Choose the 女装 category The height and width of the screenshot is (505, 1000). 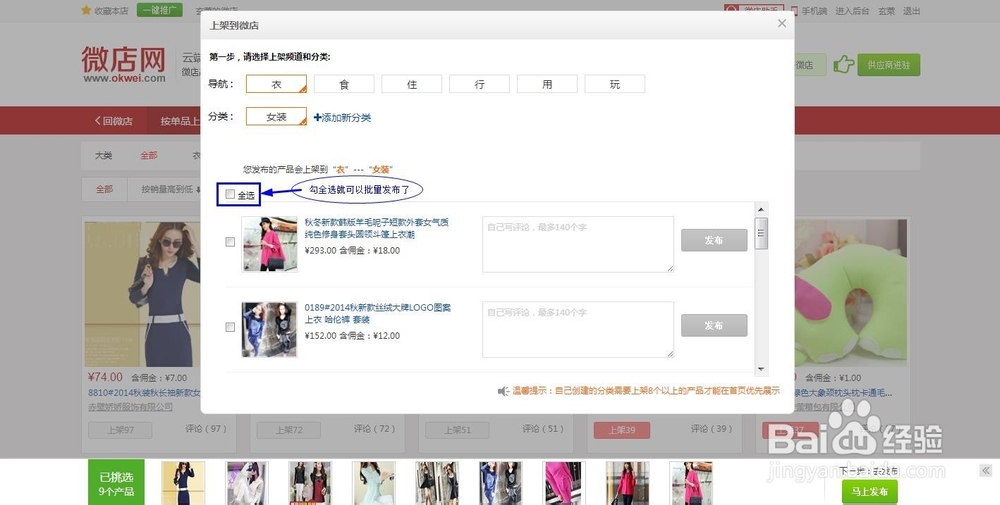[x=276, y=117]
